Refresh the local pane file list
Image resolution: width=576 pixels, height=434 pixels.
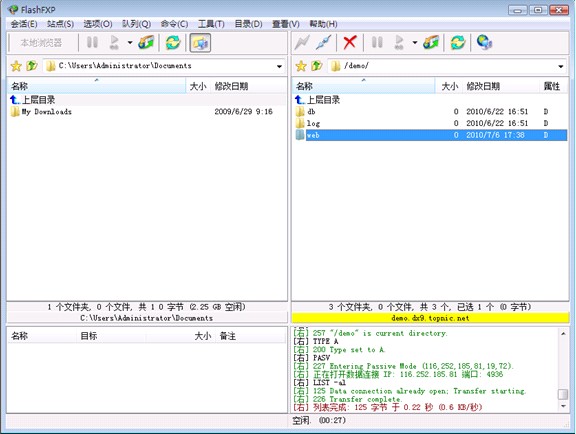[173, 43]
